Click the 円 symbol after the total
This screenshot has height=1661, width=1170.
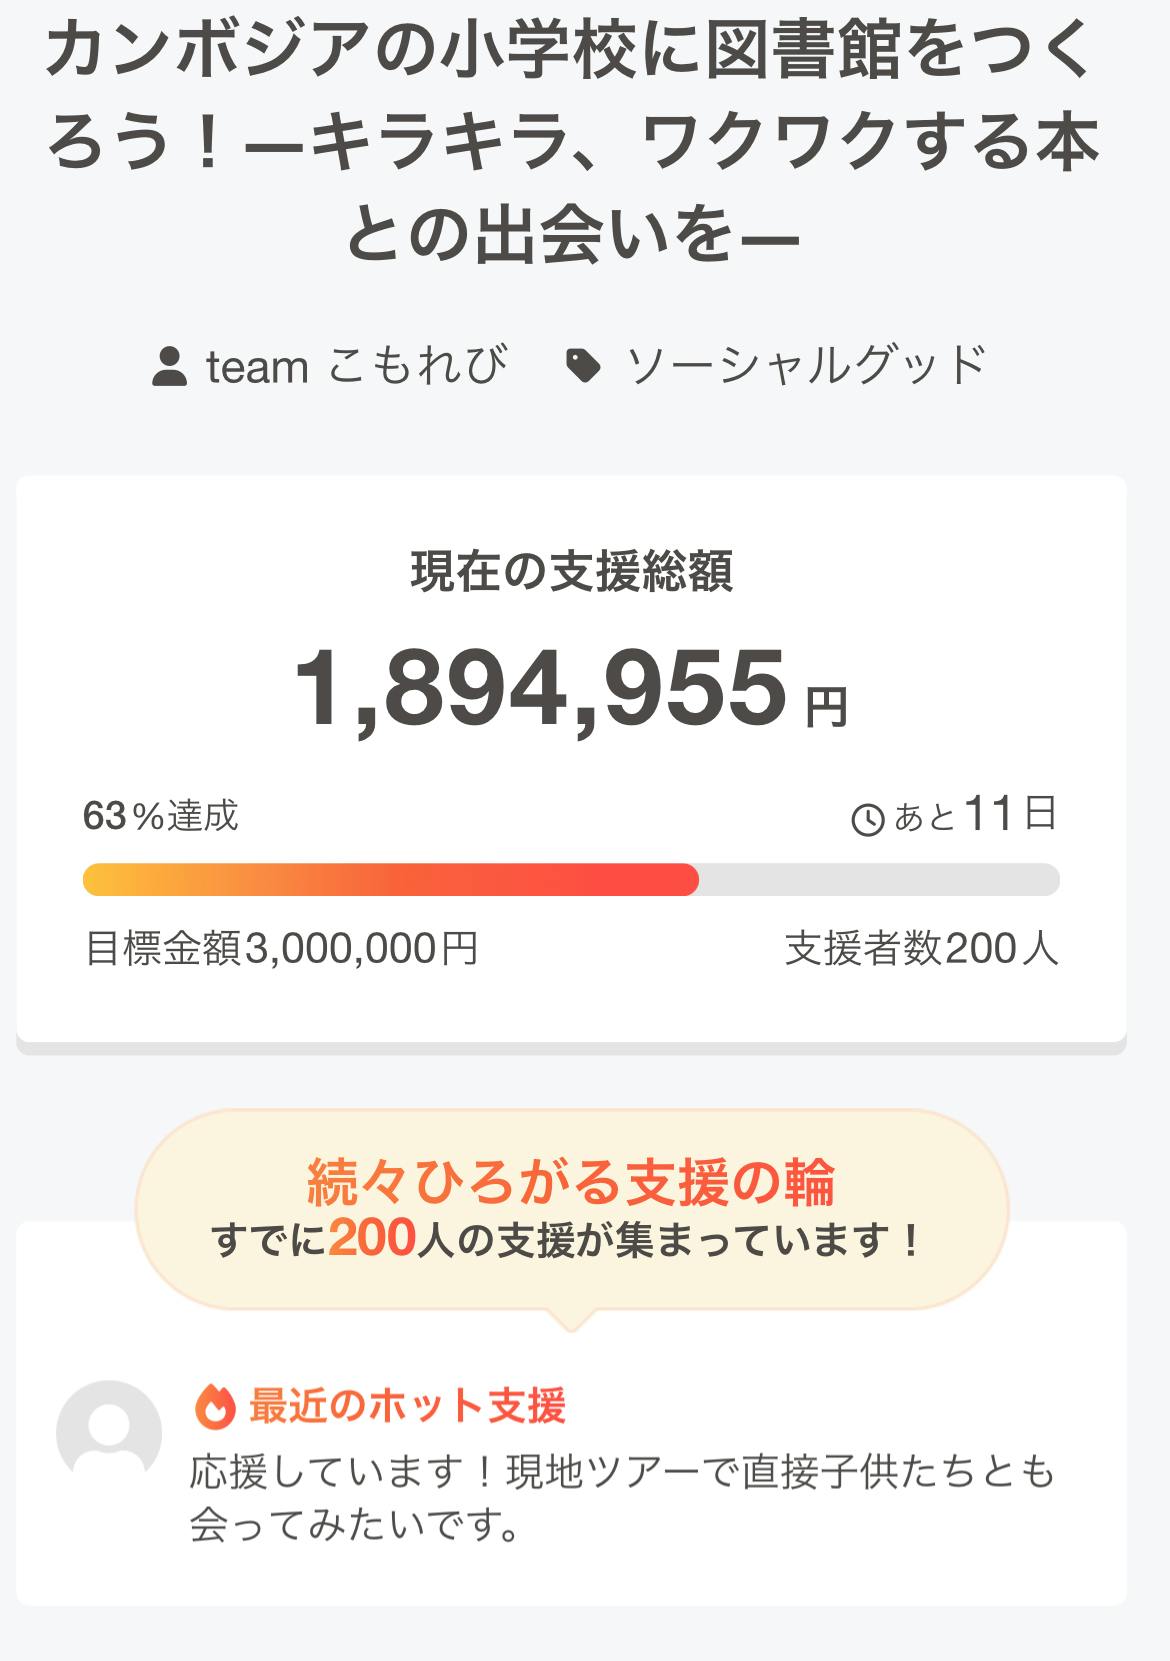click(827, 708)
